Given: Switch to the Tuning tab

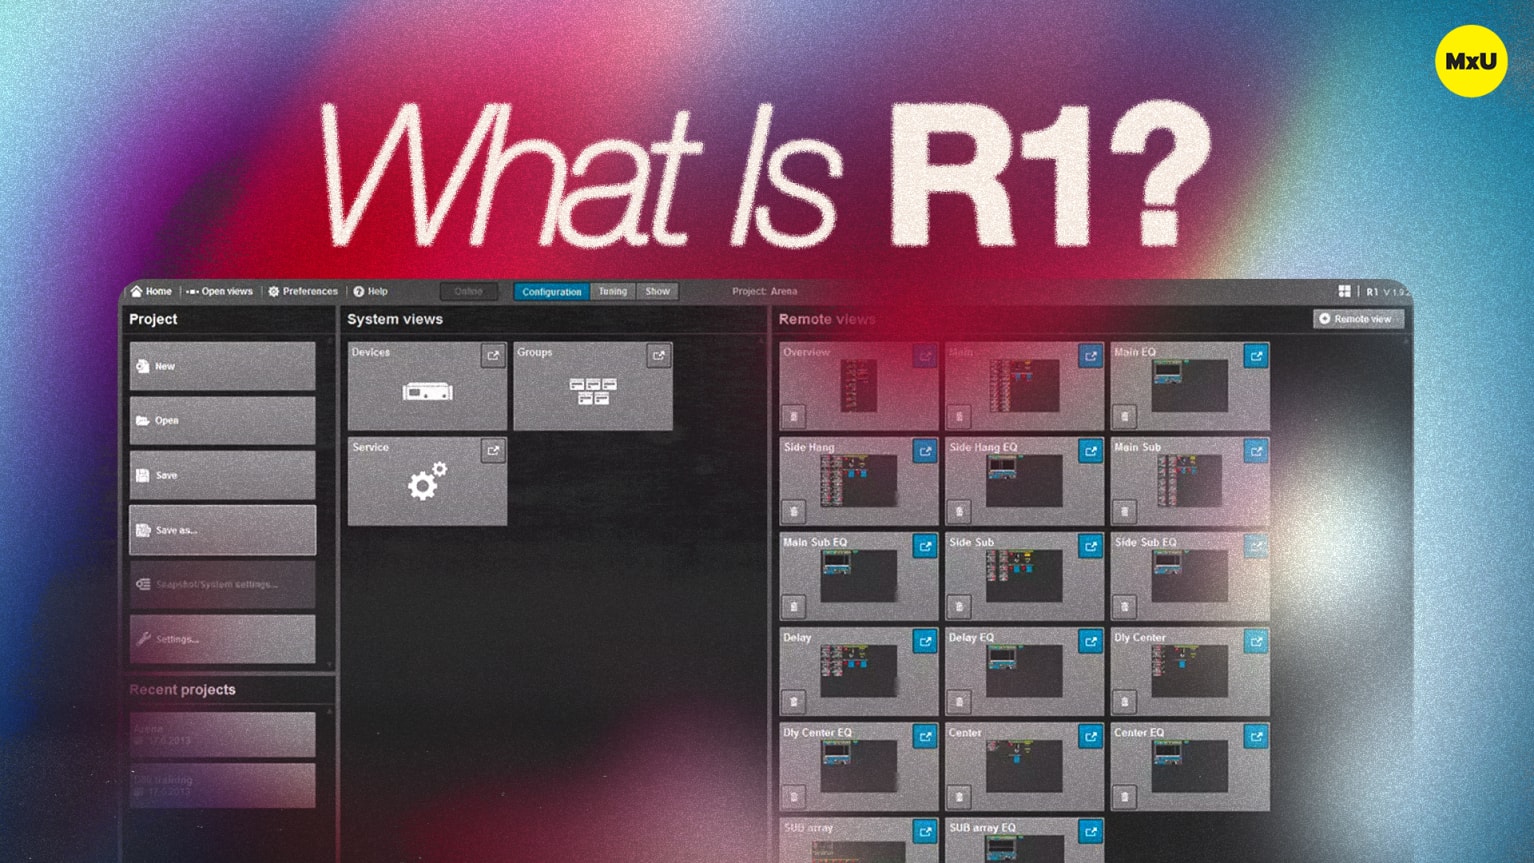Looking at the screenshot, I should point(612,291).
